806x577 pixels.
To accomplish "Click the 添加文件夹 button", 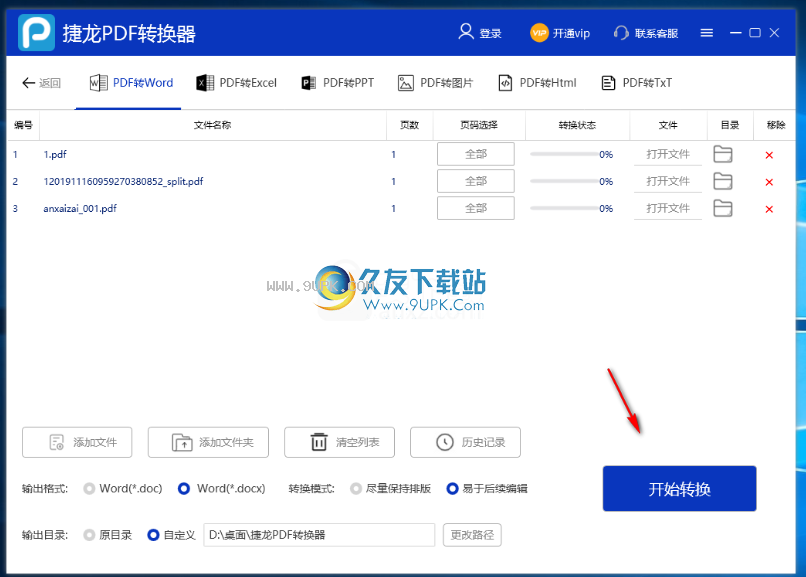I will pos(208,442).
